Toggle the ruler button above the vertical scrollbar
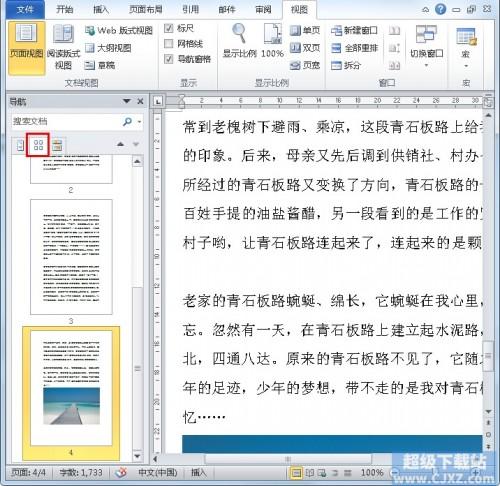The height and width of the screenshot is (486, 500). [488, 103]
